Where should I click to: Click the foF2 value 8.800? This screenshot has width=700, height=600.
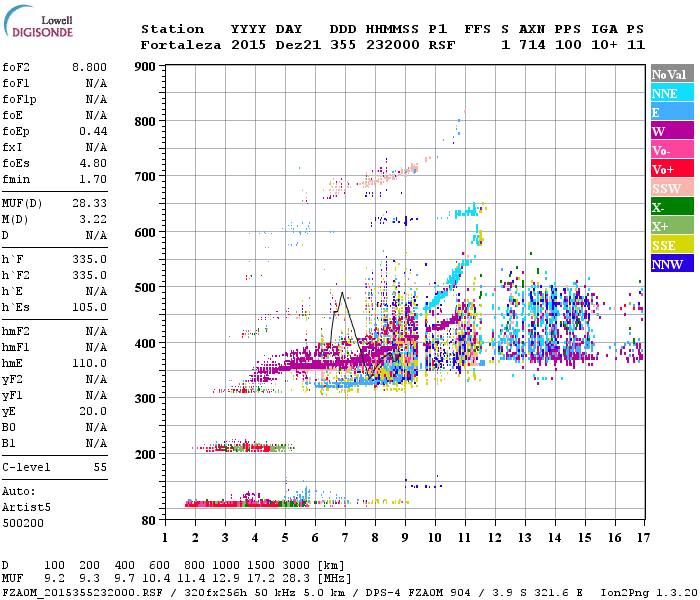[x=89, y=67]
